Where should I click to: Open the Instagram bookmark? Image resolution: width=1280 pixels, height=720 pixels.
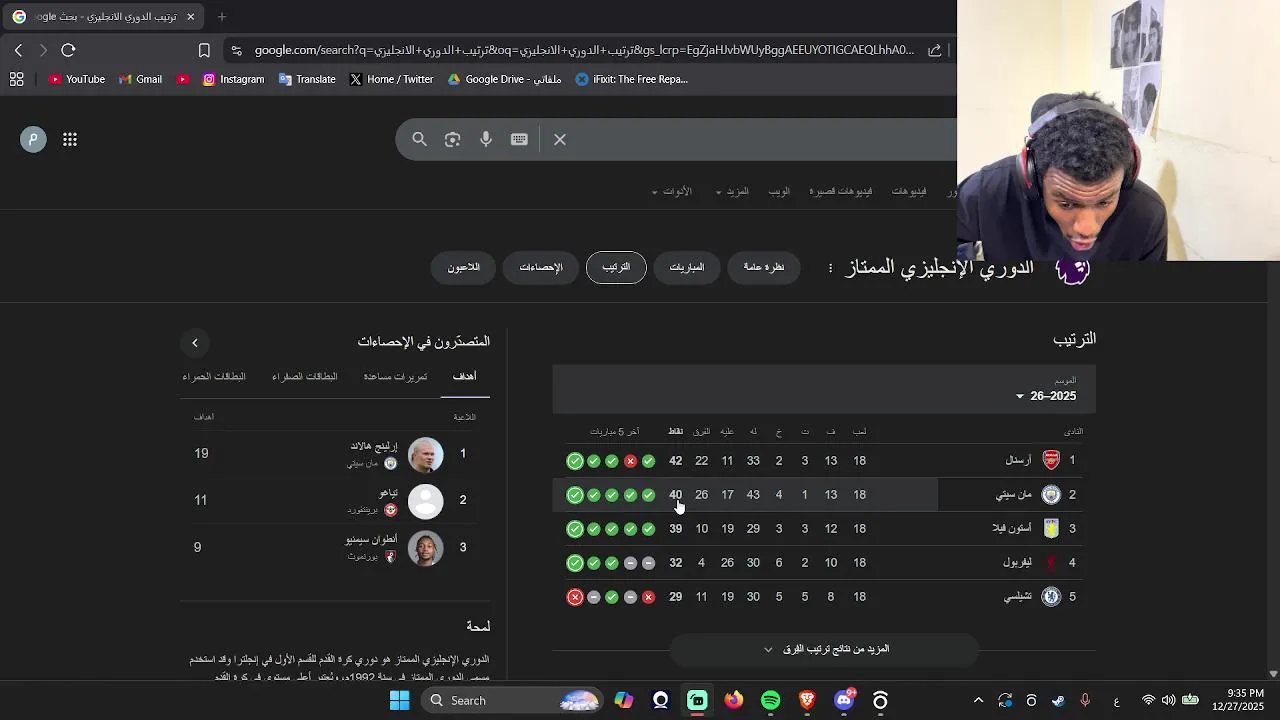[x=233, y=79]
